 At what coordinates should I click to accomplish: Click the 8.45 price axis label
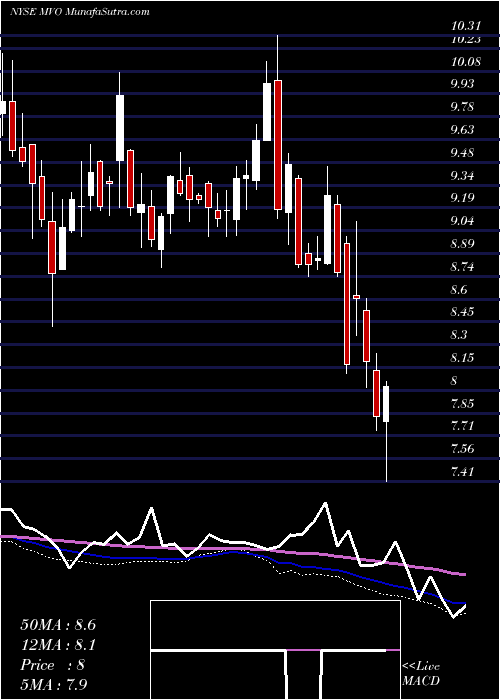464,312
